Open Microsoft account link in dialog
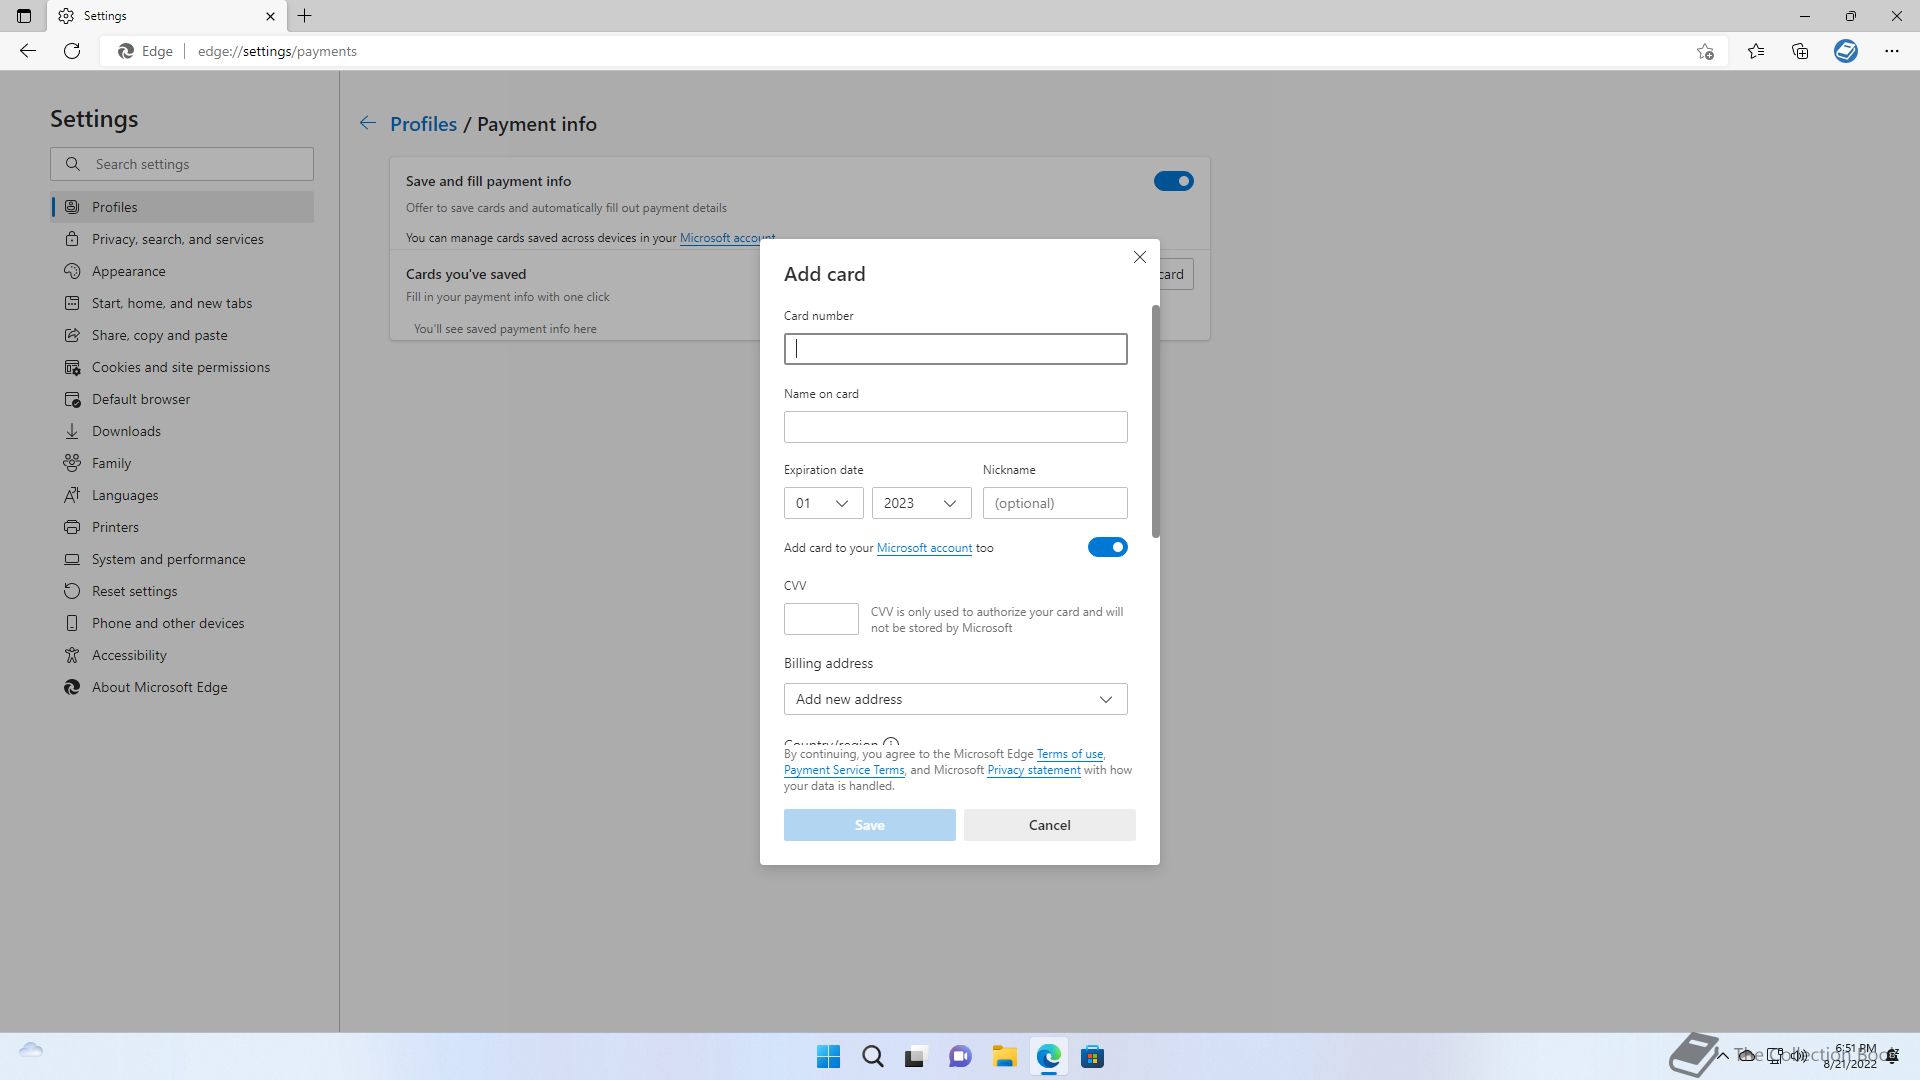This screenshot has width=1920, height=1080. (924, 548)
